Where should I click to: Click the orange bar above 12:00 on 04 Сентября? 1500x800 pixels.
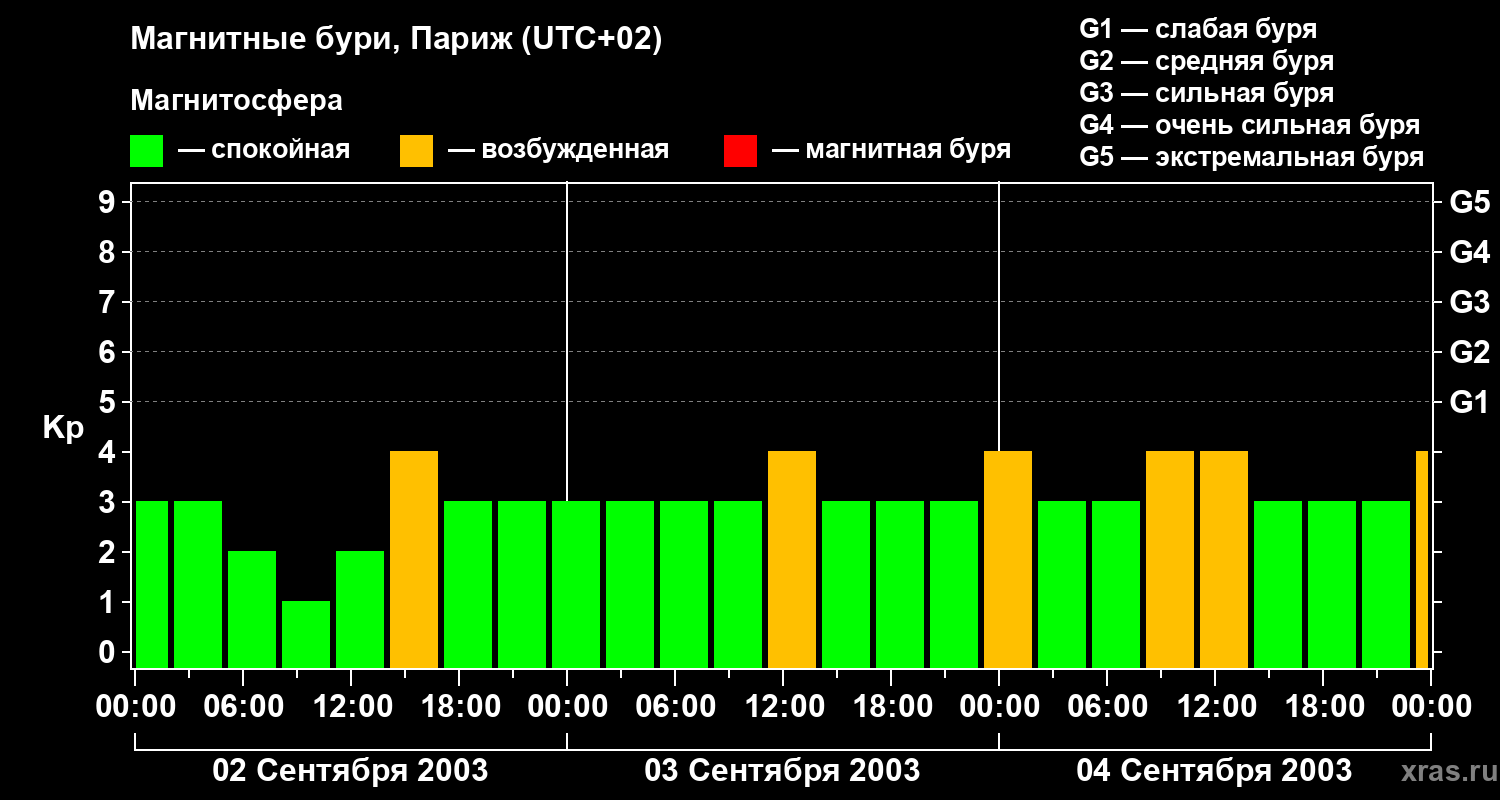tap(1224, 559)
